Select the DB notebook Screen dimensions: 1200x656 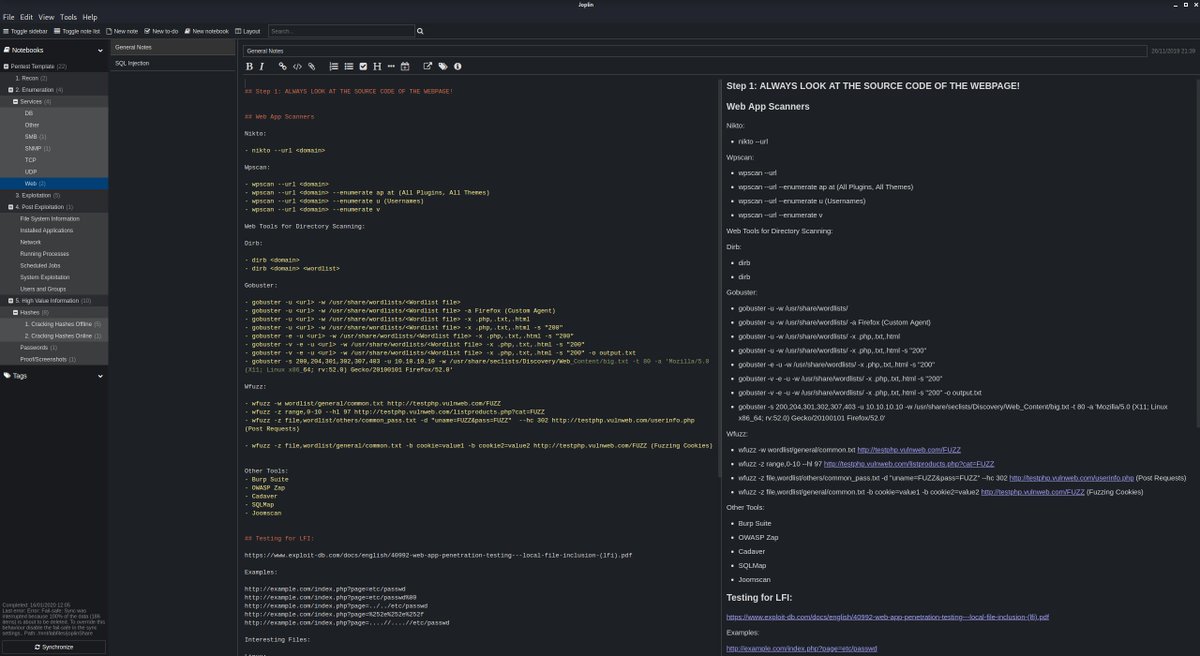click(x=54, y=113)
